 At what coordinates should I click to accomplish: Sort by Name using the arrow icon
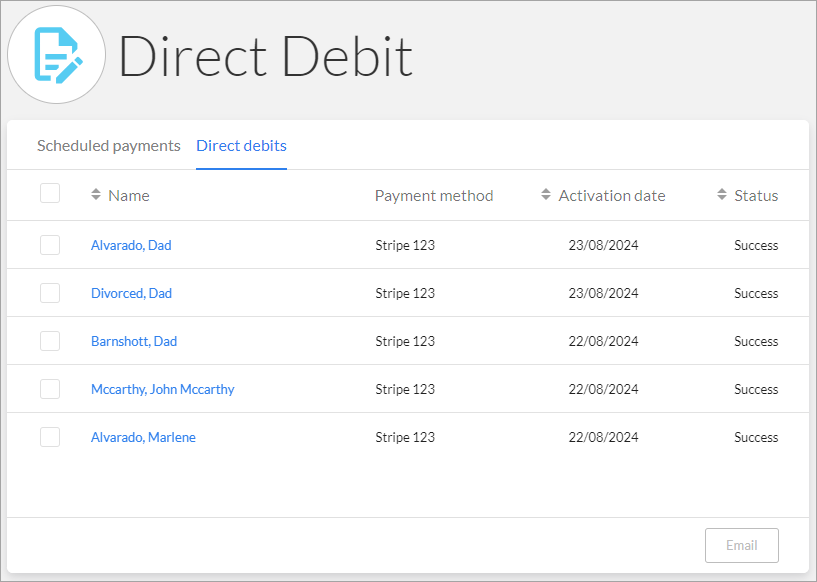[96, 194]
